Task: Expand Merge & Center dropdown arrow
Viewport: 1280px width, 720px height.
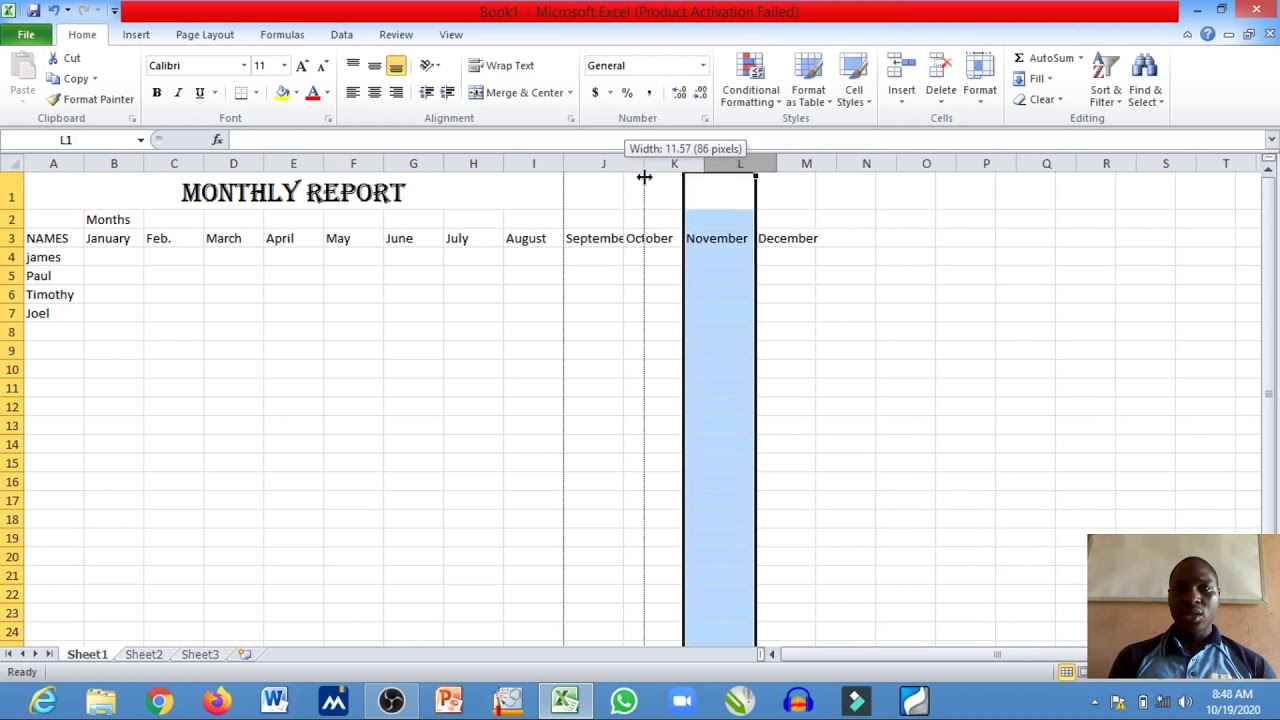Action: click(570, 93)
